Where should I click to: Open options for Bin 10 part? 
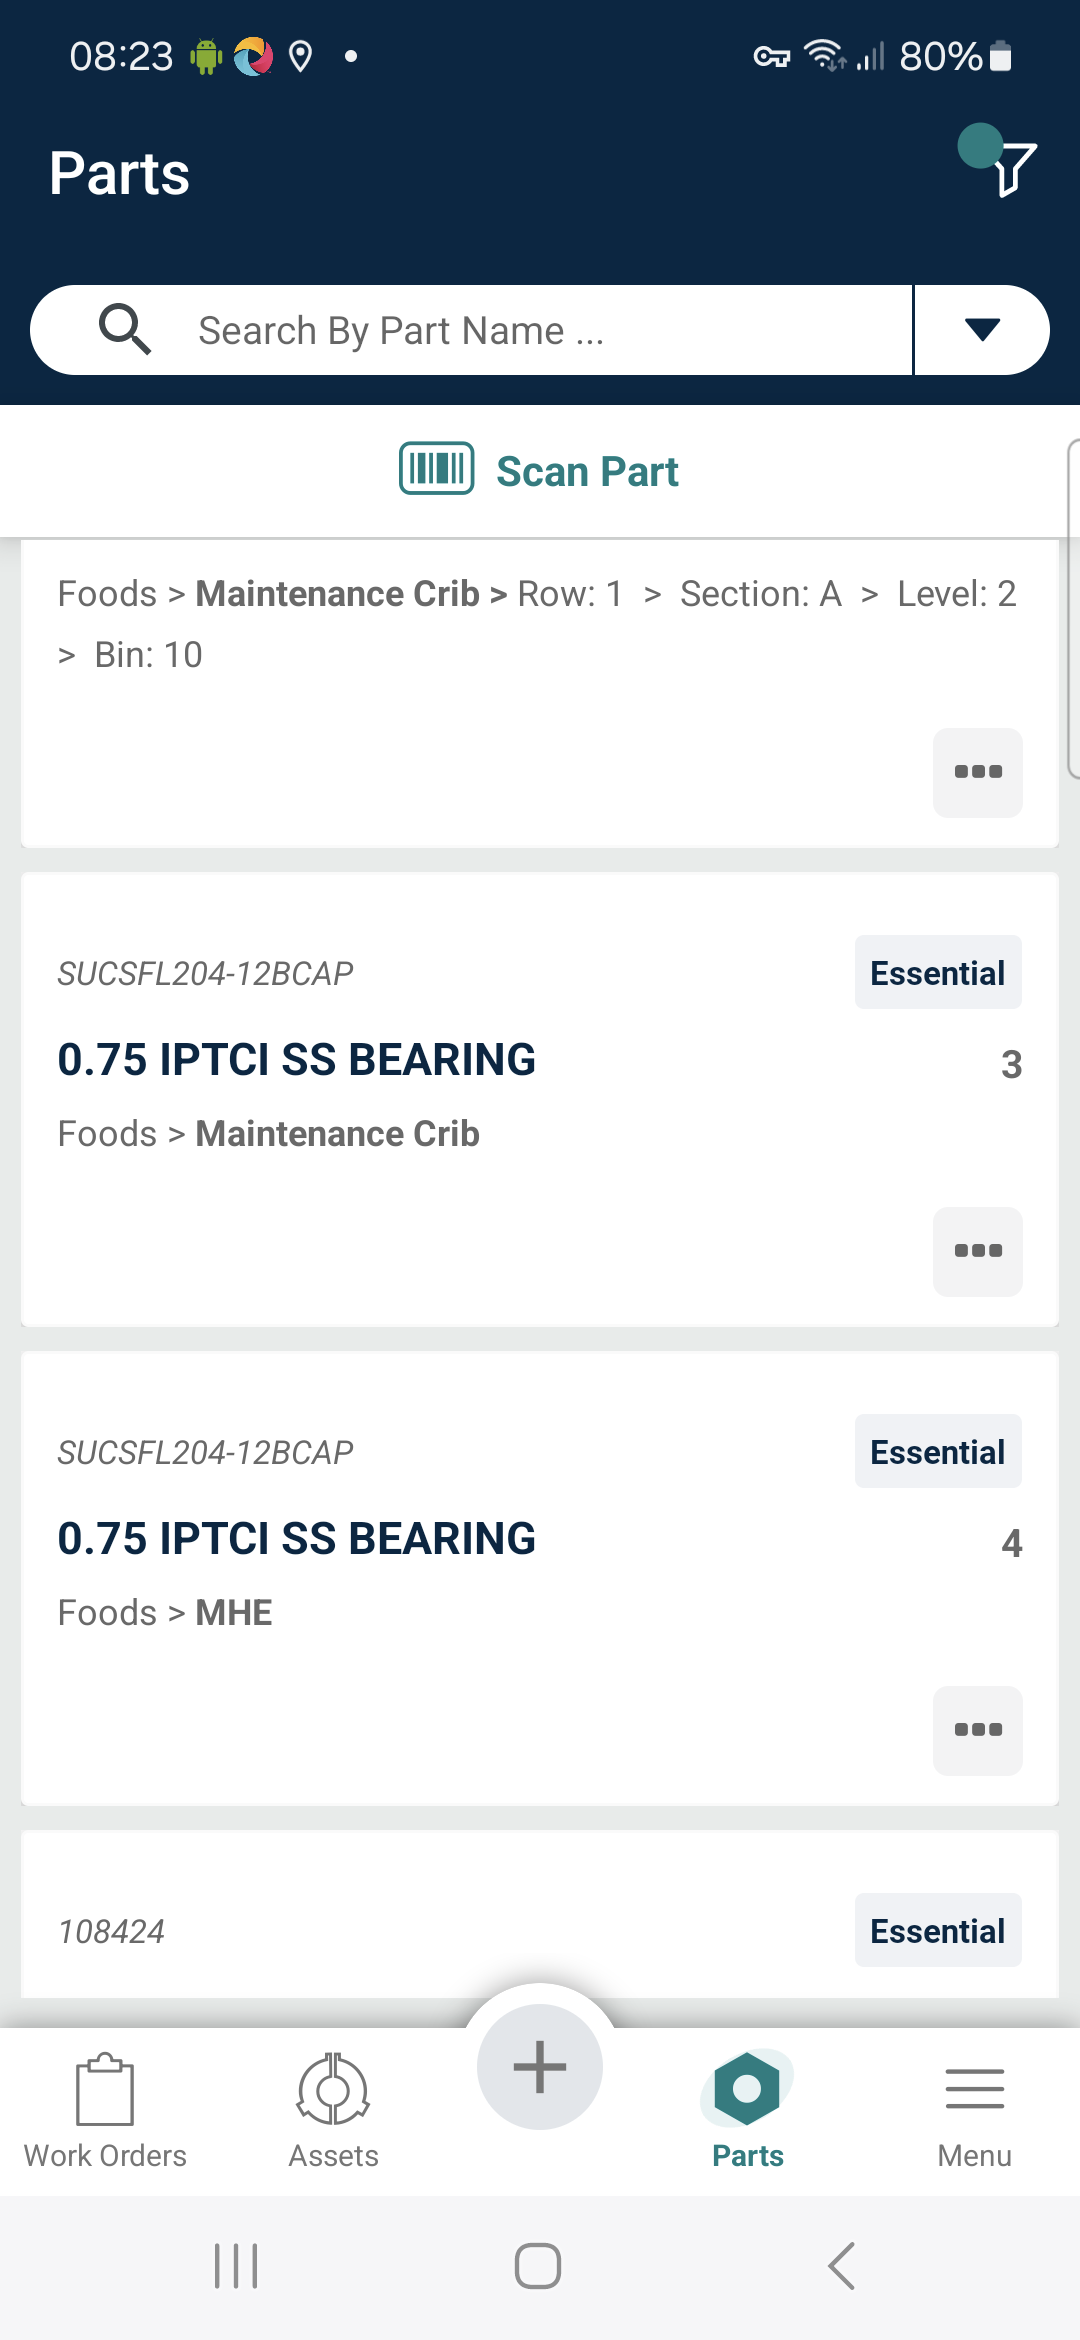coord(978,772)
